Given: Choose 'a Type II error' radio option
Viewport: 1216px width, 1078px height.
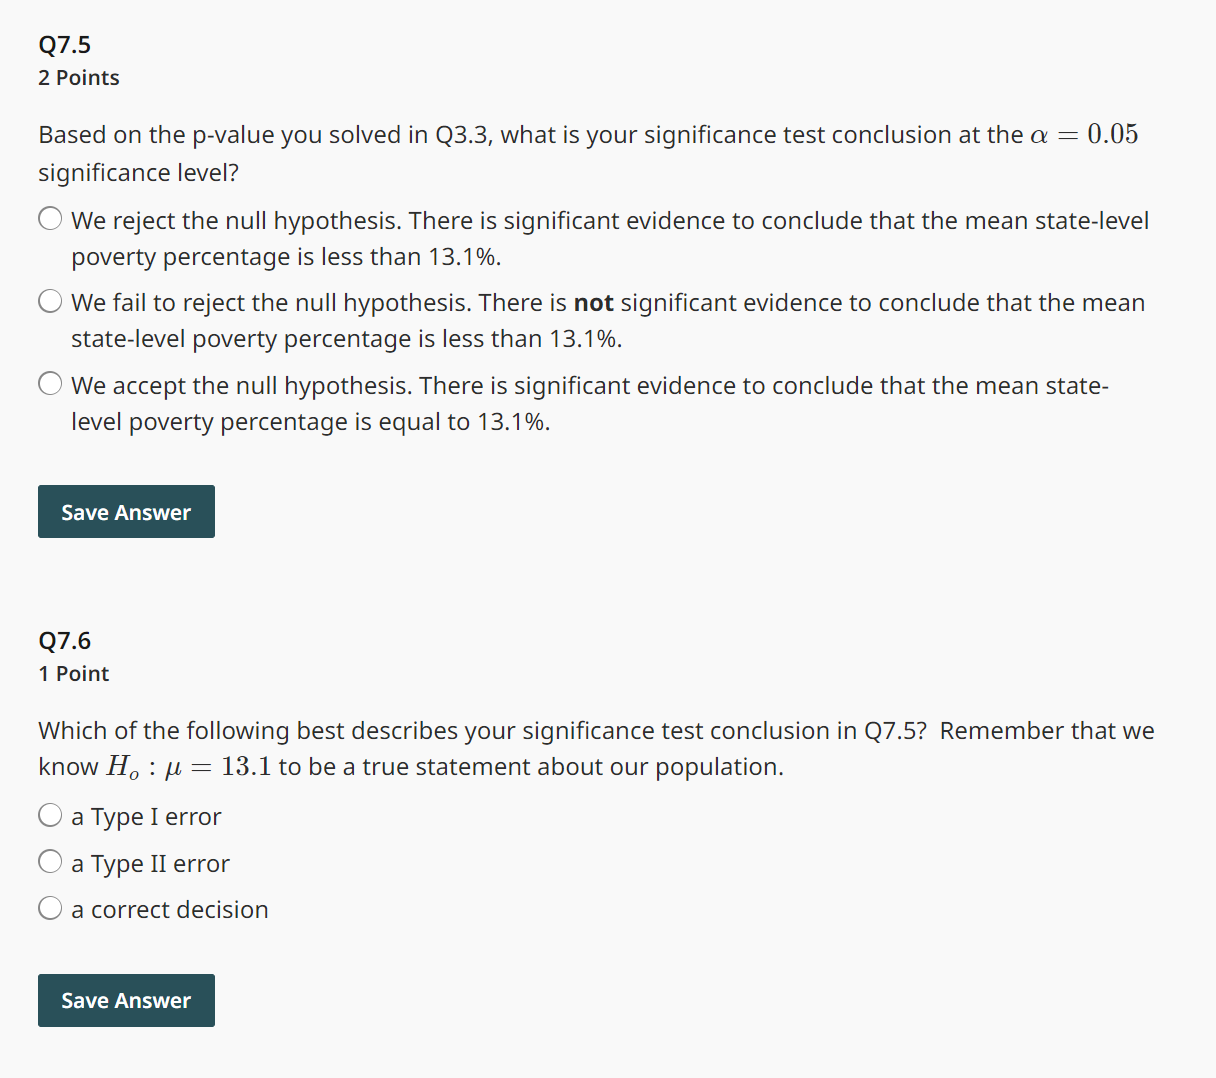Looking at the screenshot, I should pos(50,862).
